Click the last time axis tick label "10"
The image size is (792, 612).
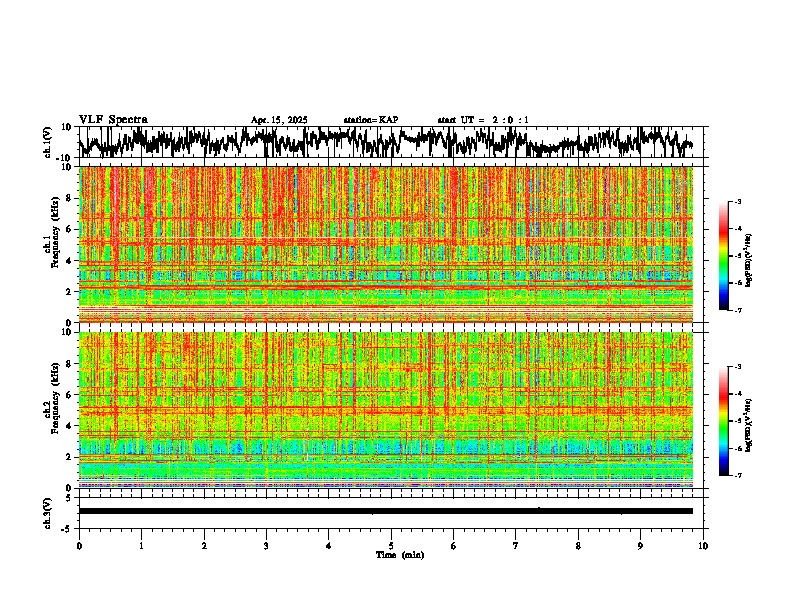pos(703,546)
